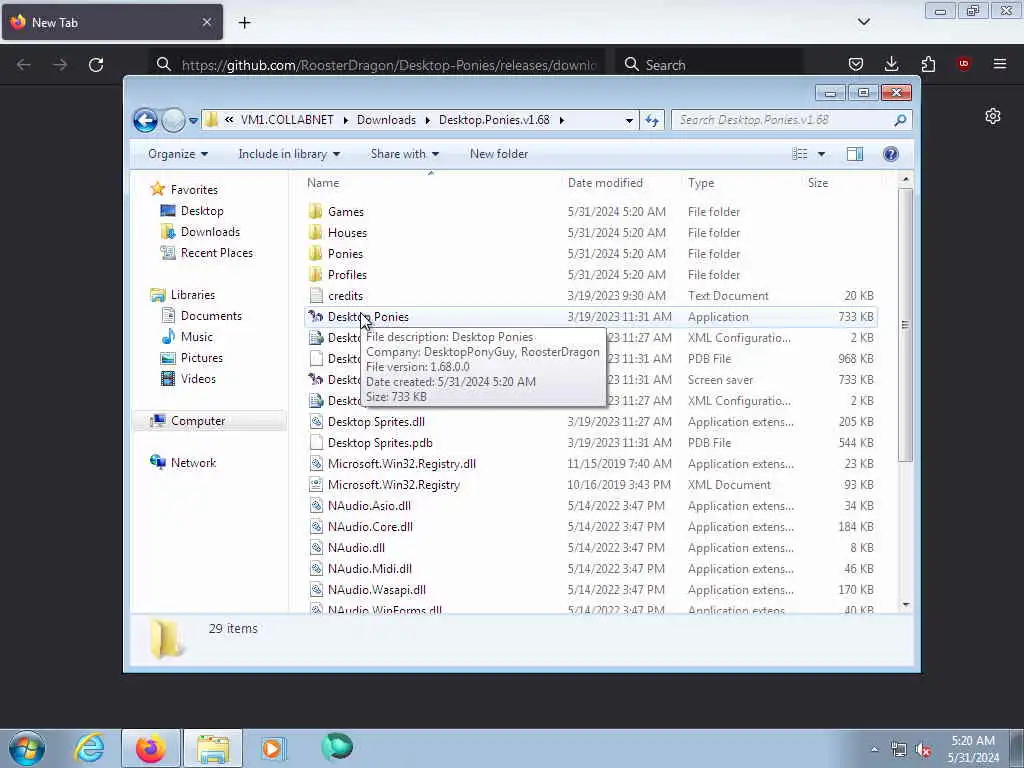Viewport: 1024px width, 768px height.
Task: Expand the address bar previous locations dropdown
Action: tap(629, 120)
